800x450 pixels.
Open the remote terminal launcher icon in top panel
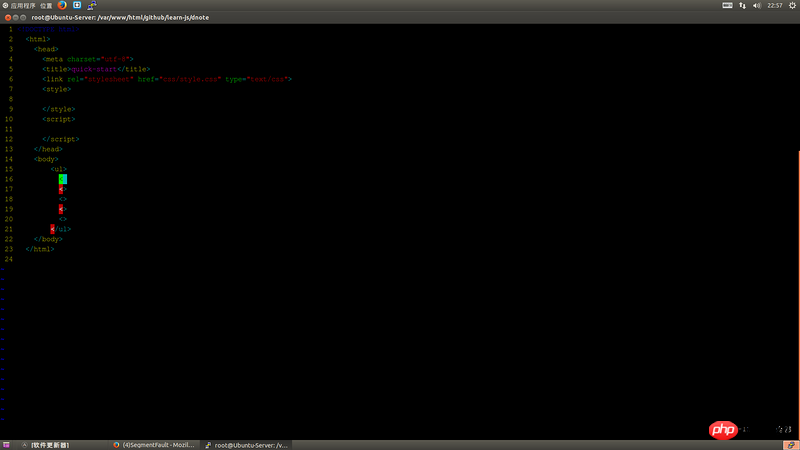pos(92,5)
